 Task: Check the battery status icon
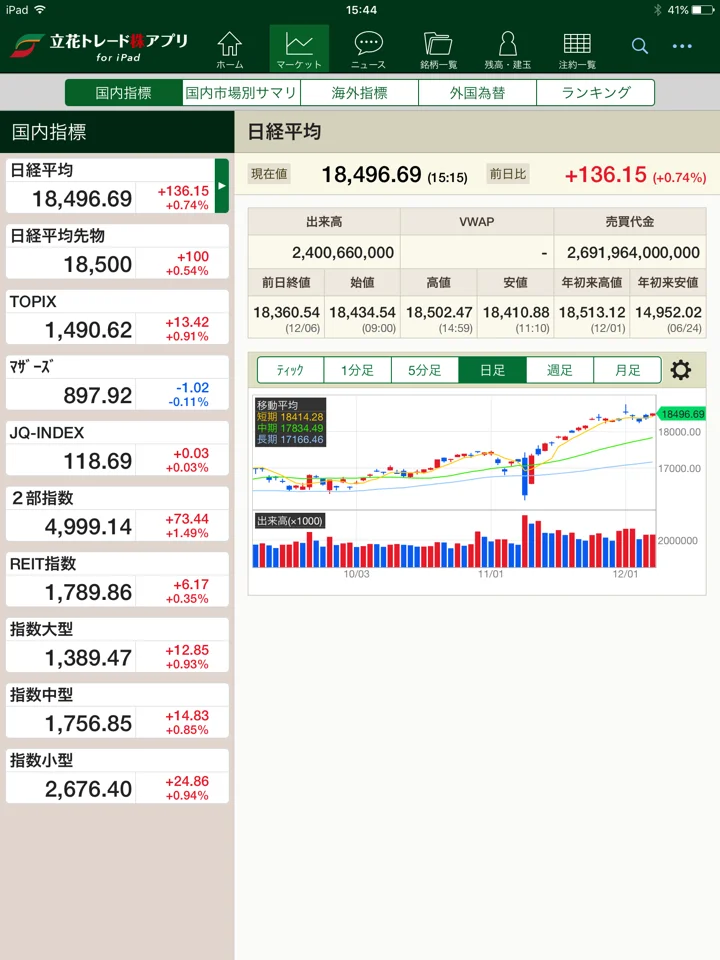pos(702,10)
